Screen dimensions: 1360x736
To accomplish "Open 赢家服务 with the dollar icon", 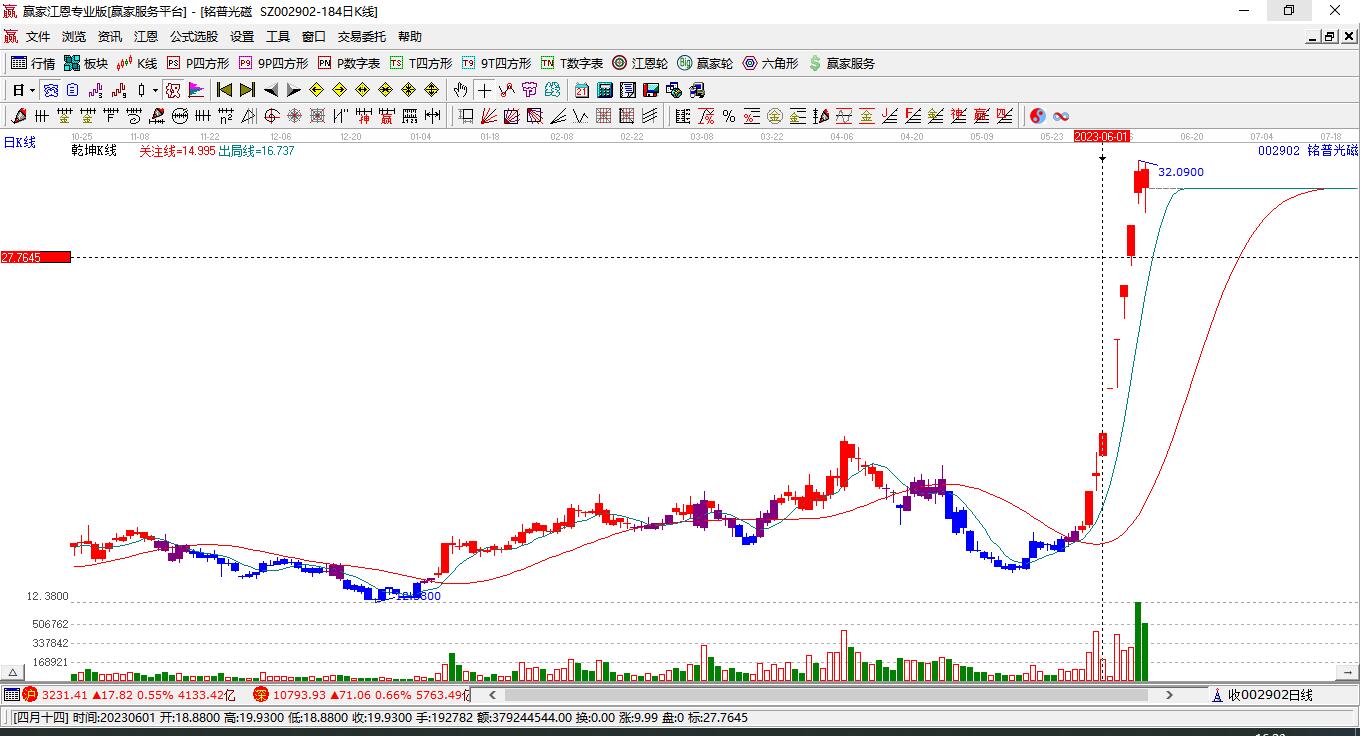I will coord(841,63).
